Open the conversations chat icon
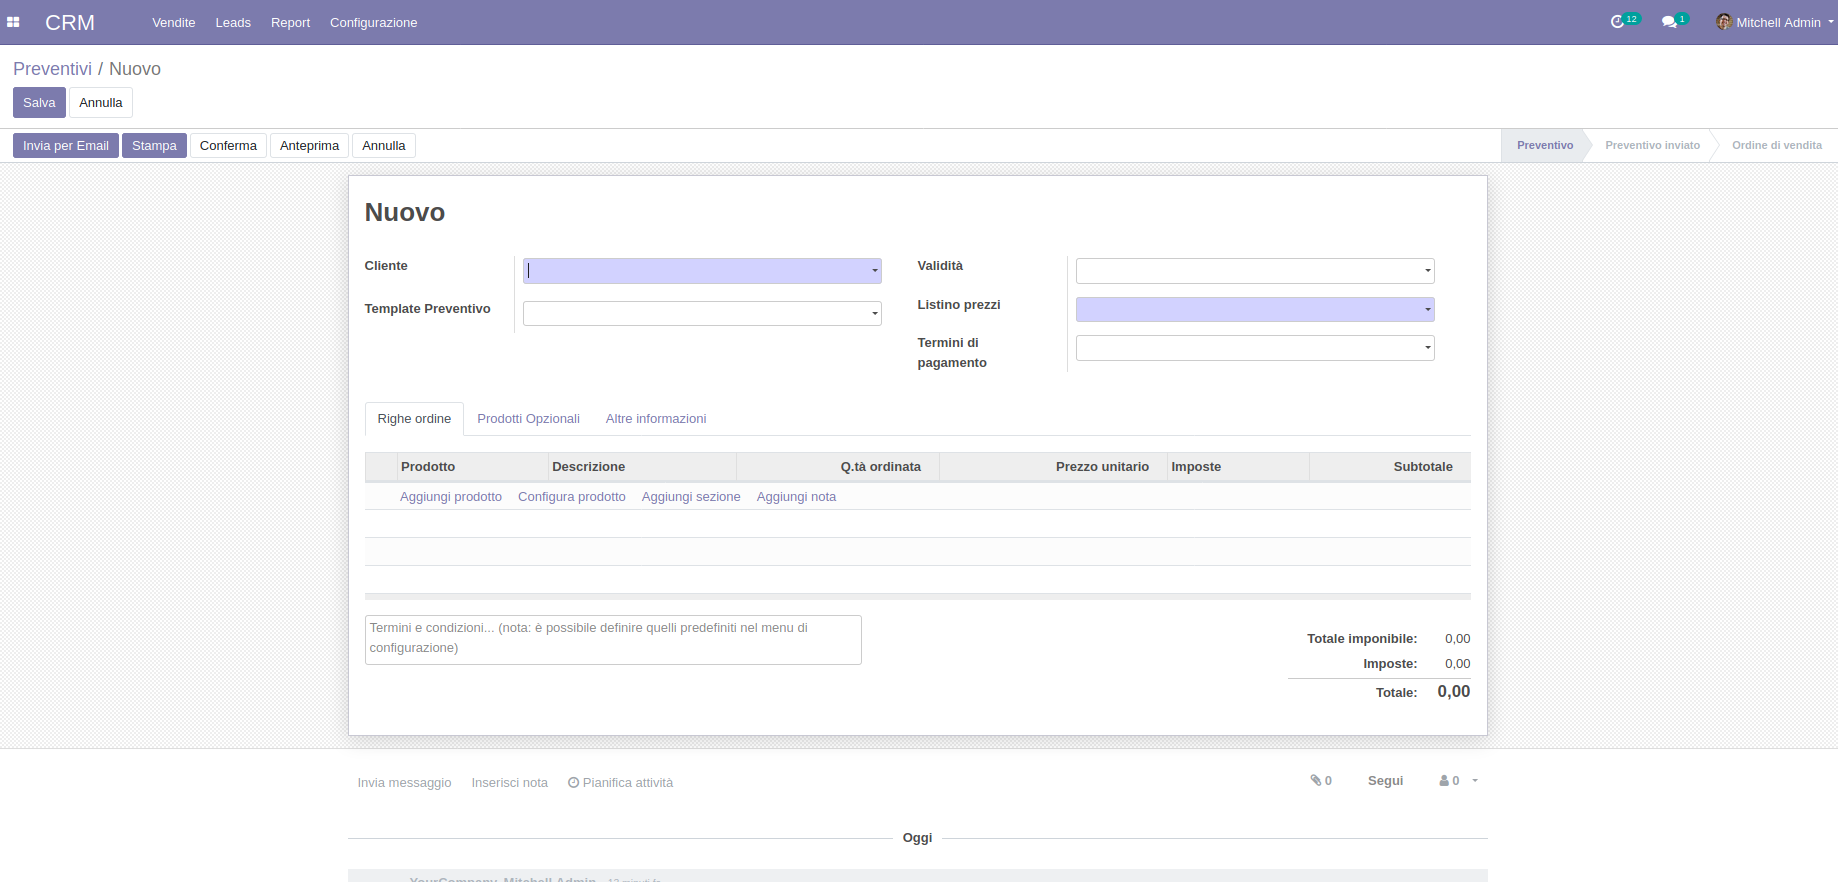Viewport: 1838px width, 882px height. [x=1668, y=22]
